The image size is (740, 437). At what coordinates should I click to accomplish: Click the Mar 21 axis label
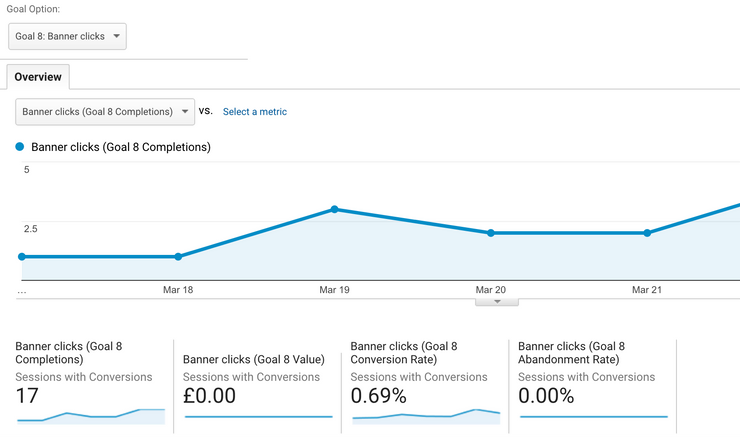click(647, 290)
